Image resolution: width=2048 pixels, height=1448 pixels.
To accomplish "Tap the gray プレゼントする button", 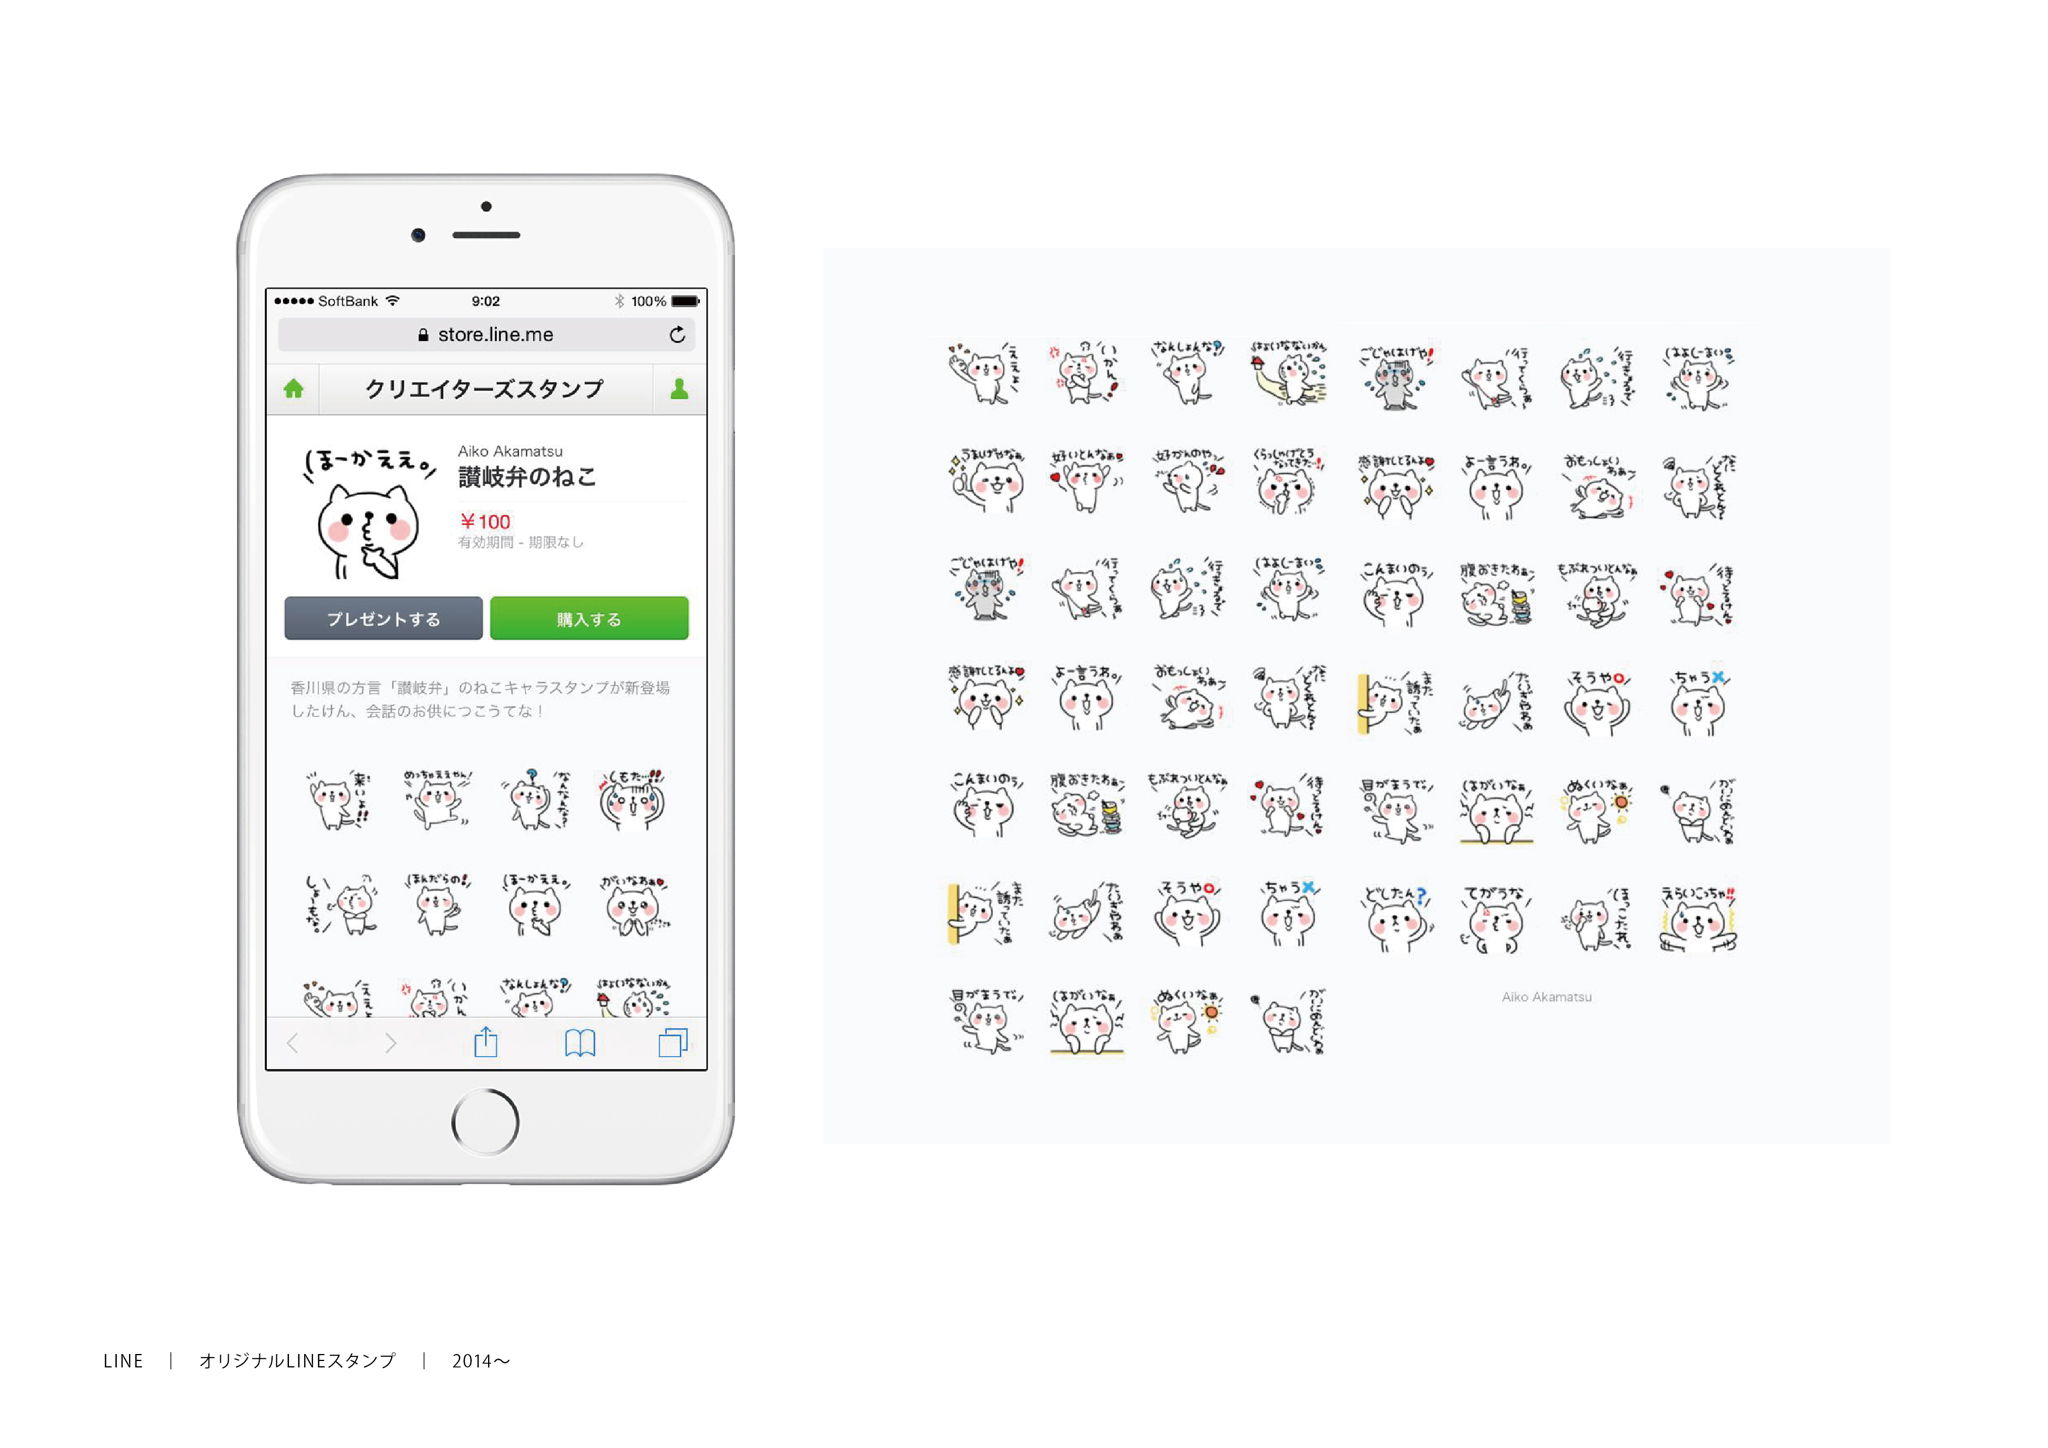I will tap(383, 618).
